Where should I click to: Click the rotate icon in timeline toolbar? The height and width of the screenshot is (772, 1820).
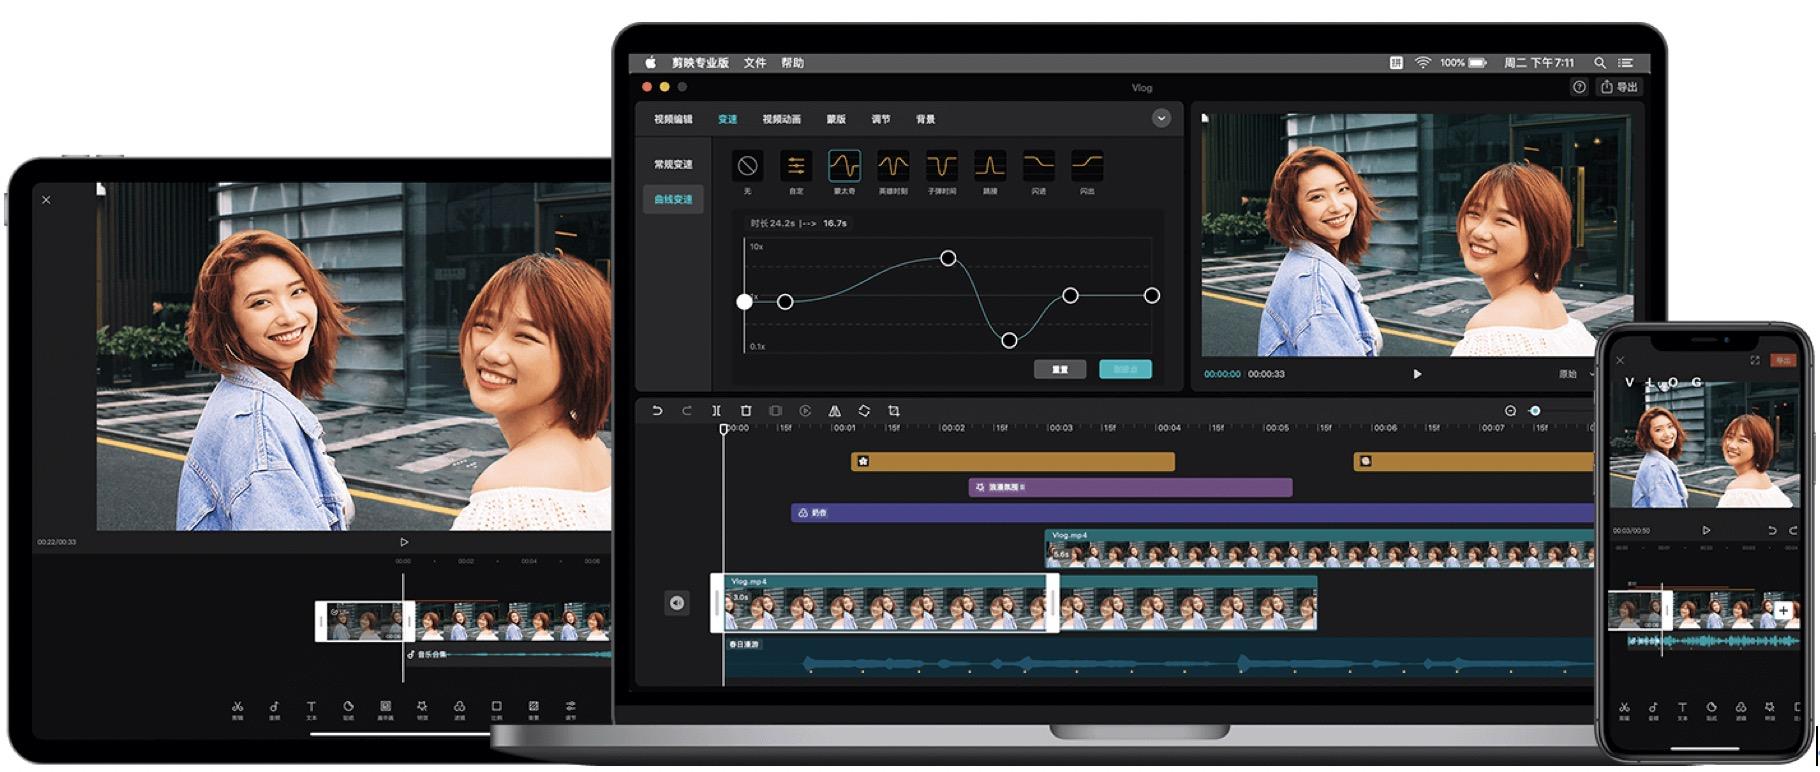pos(864,411)
